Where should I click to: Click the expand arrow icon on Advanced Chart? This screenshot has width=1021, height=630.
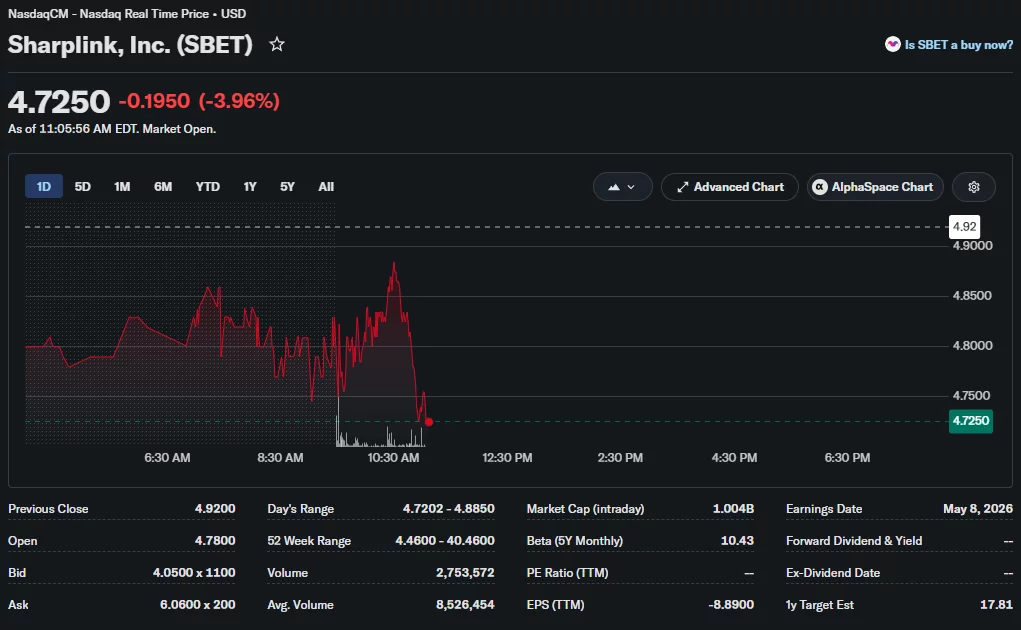682,187
